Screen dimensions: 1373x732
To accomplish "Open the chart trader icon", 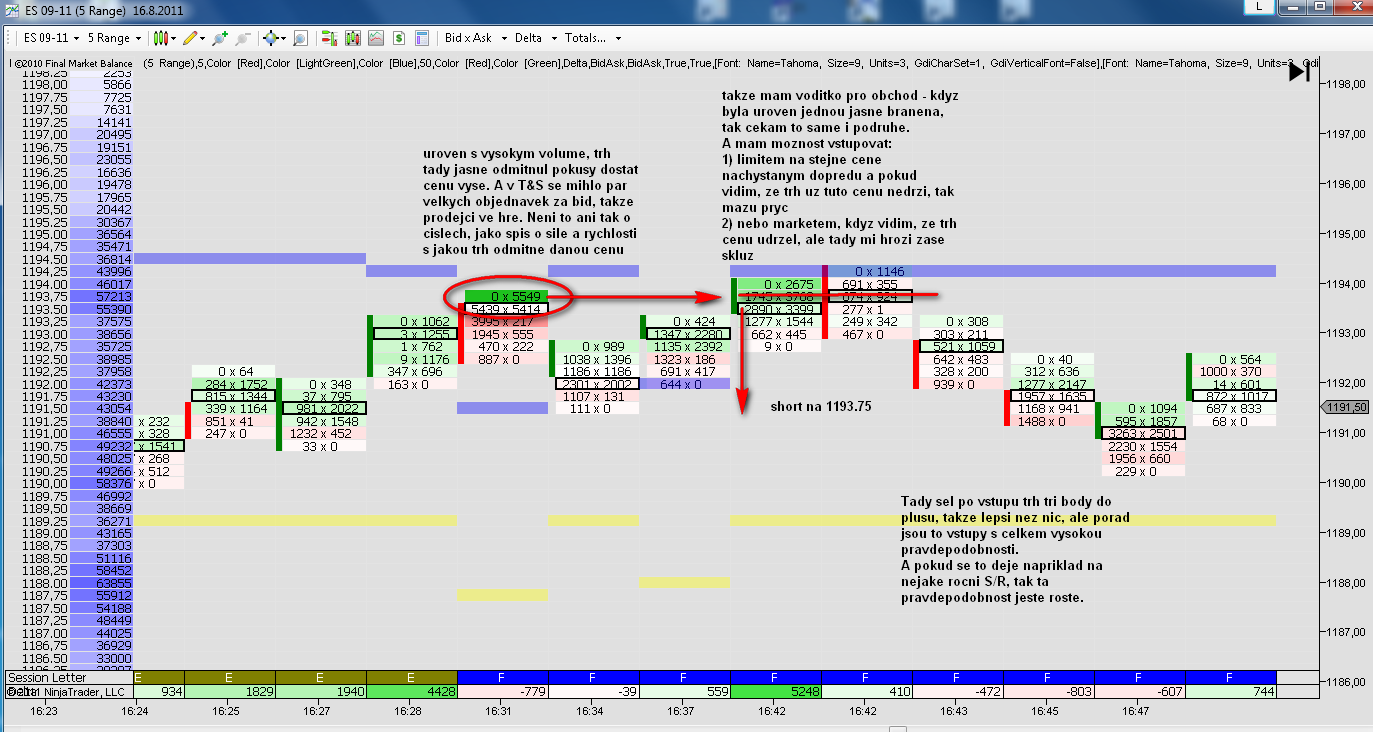I will [328, 38].
